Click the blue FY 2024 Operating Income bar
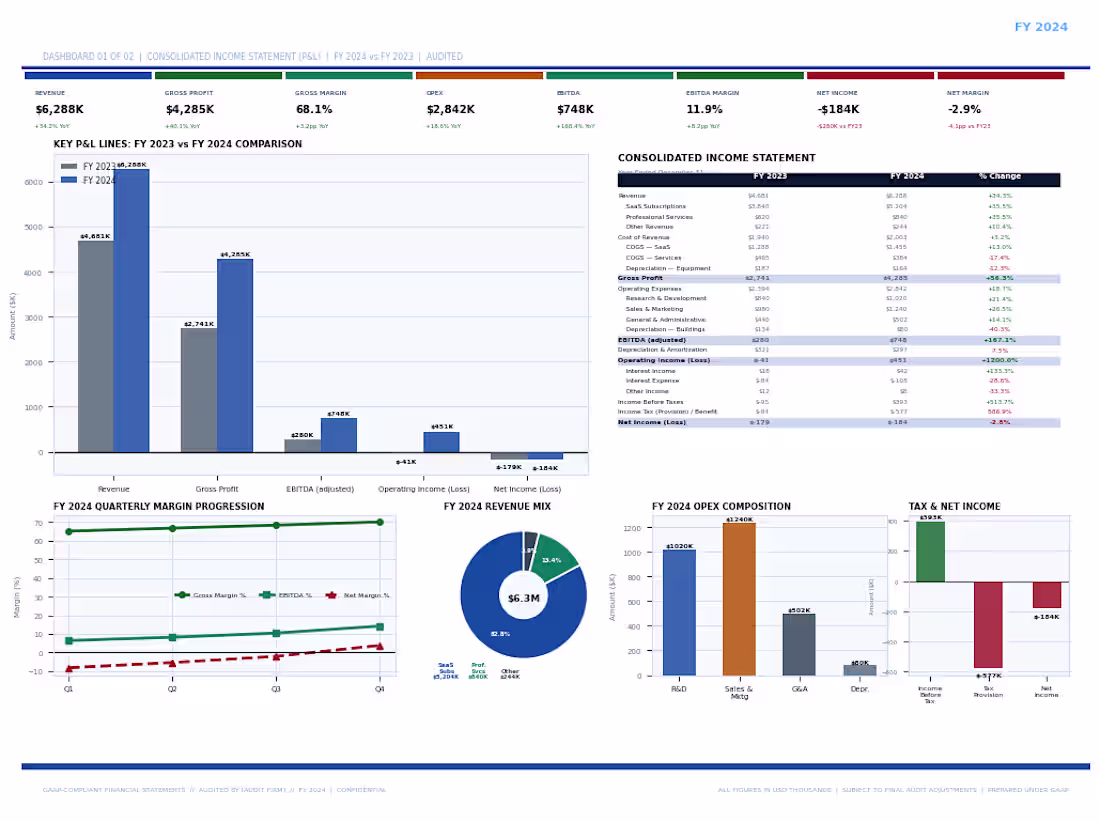This screenshot has height=822, width=1100. (x=442, y=442)
